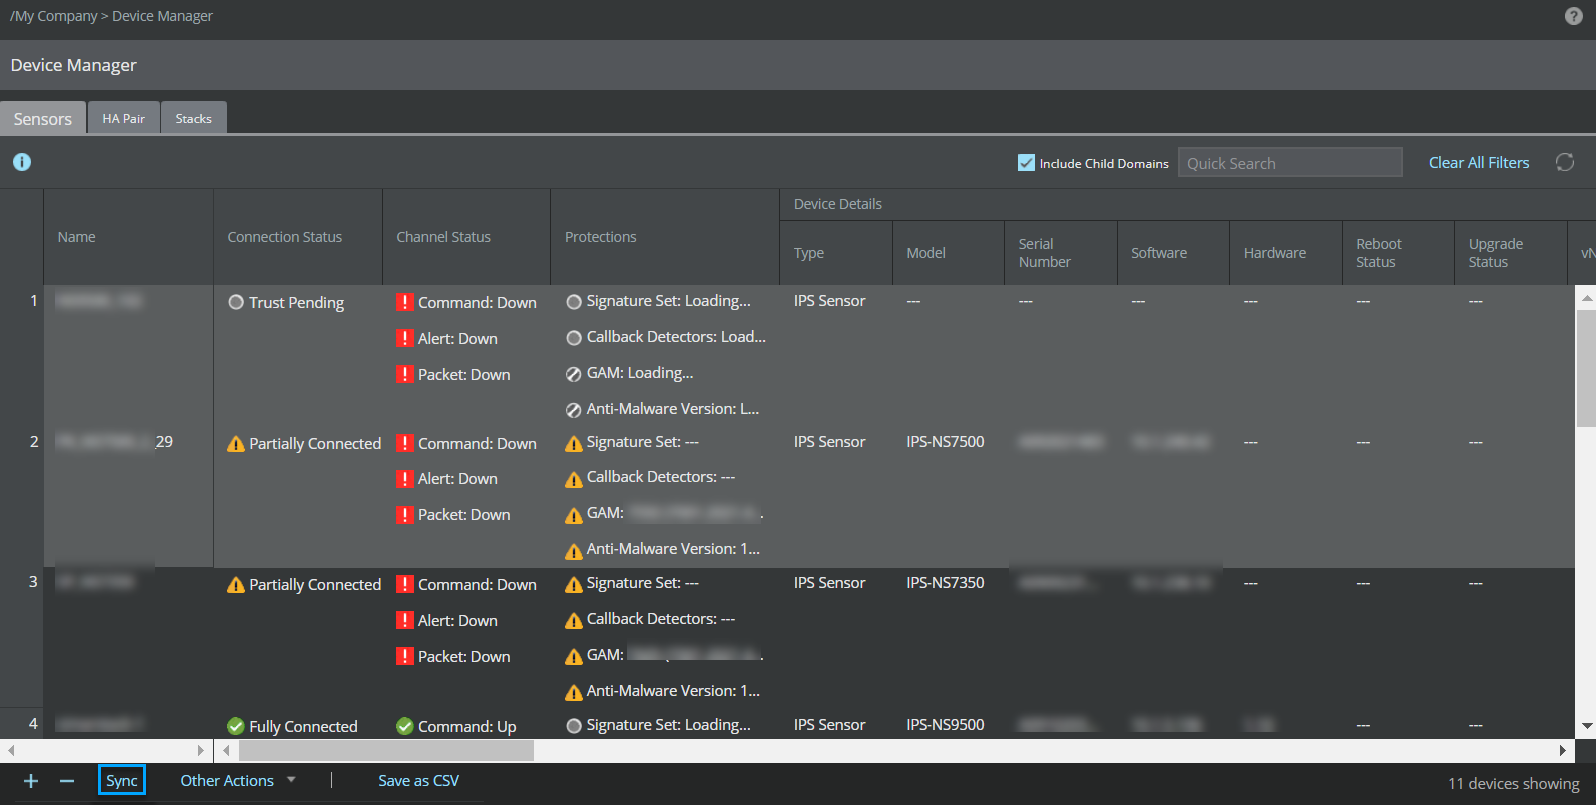This screenshot has height=805, width=1596.
Task: Open the Other Actions dropdown
Action: (237, 781)
